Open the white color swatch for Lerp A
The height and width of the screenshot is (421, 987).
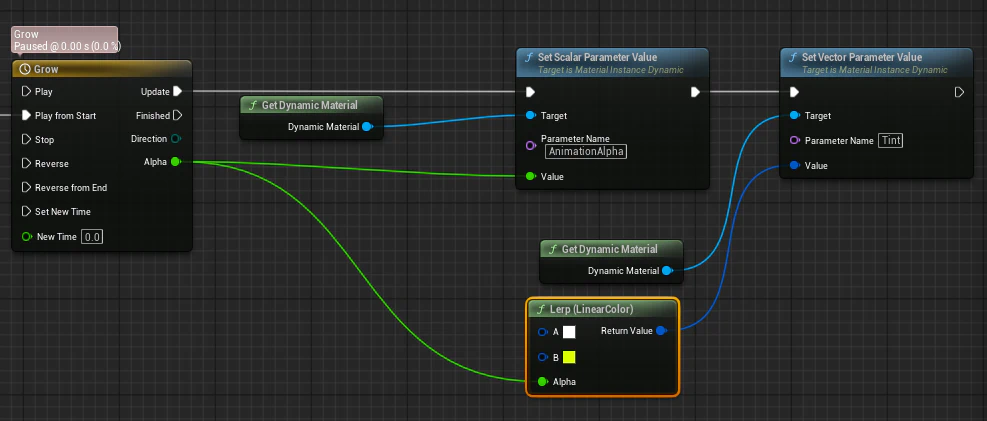click(x=569, y=332)
